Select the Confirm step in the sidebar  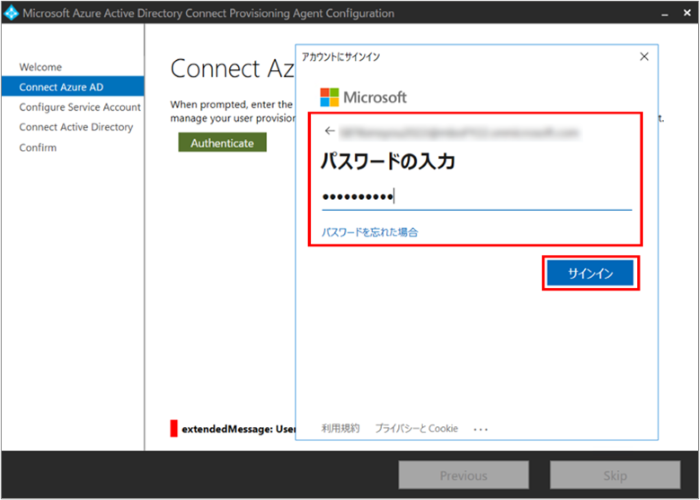38,147
